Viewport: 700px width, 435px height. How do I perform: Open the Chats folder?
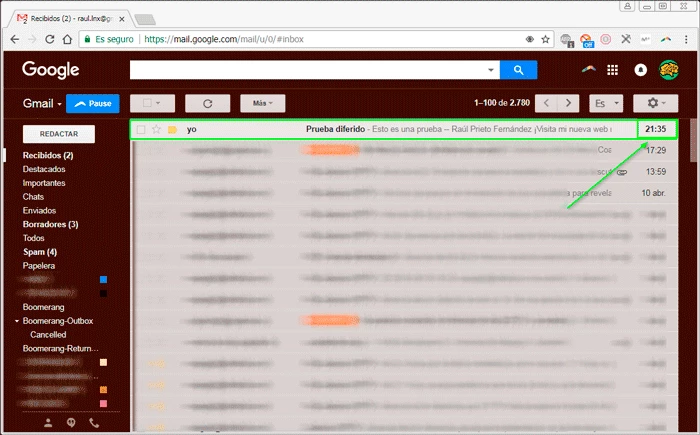[x=33, y=197]
